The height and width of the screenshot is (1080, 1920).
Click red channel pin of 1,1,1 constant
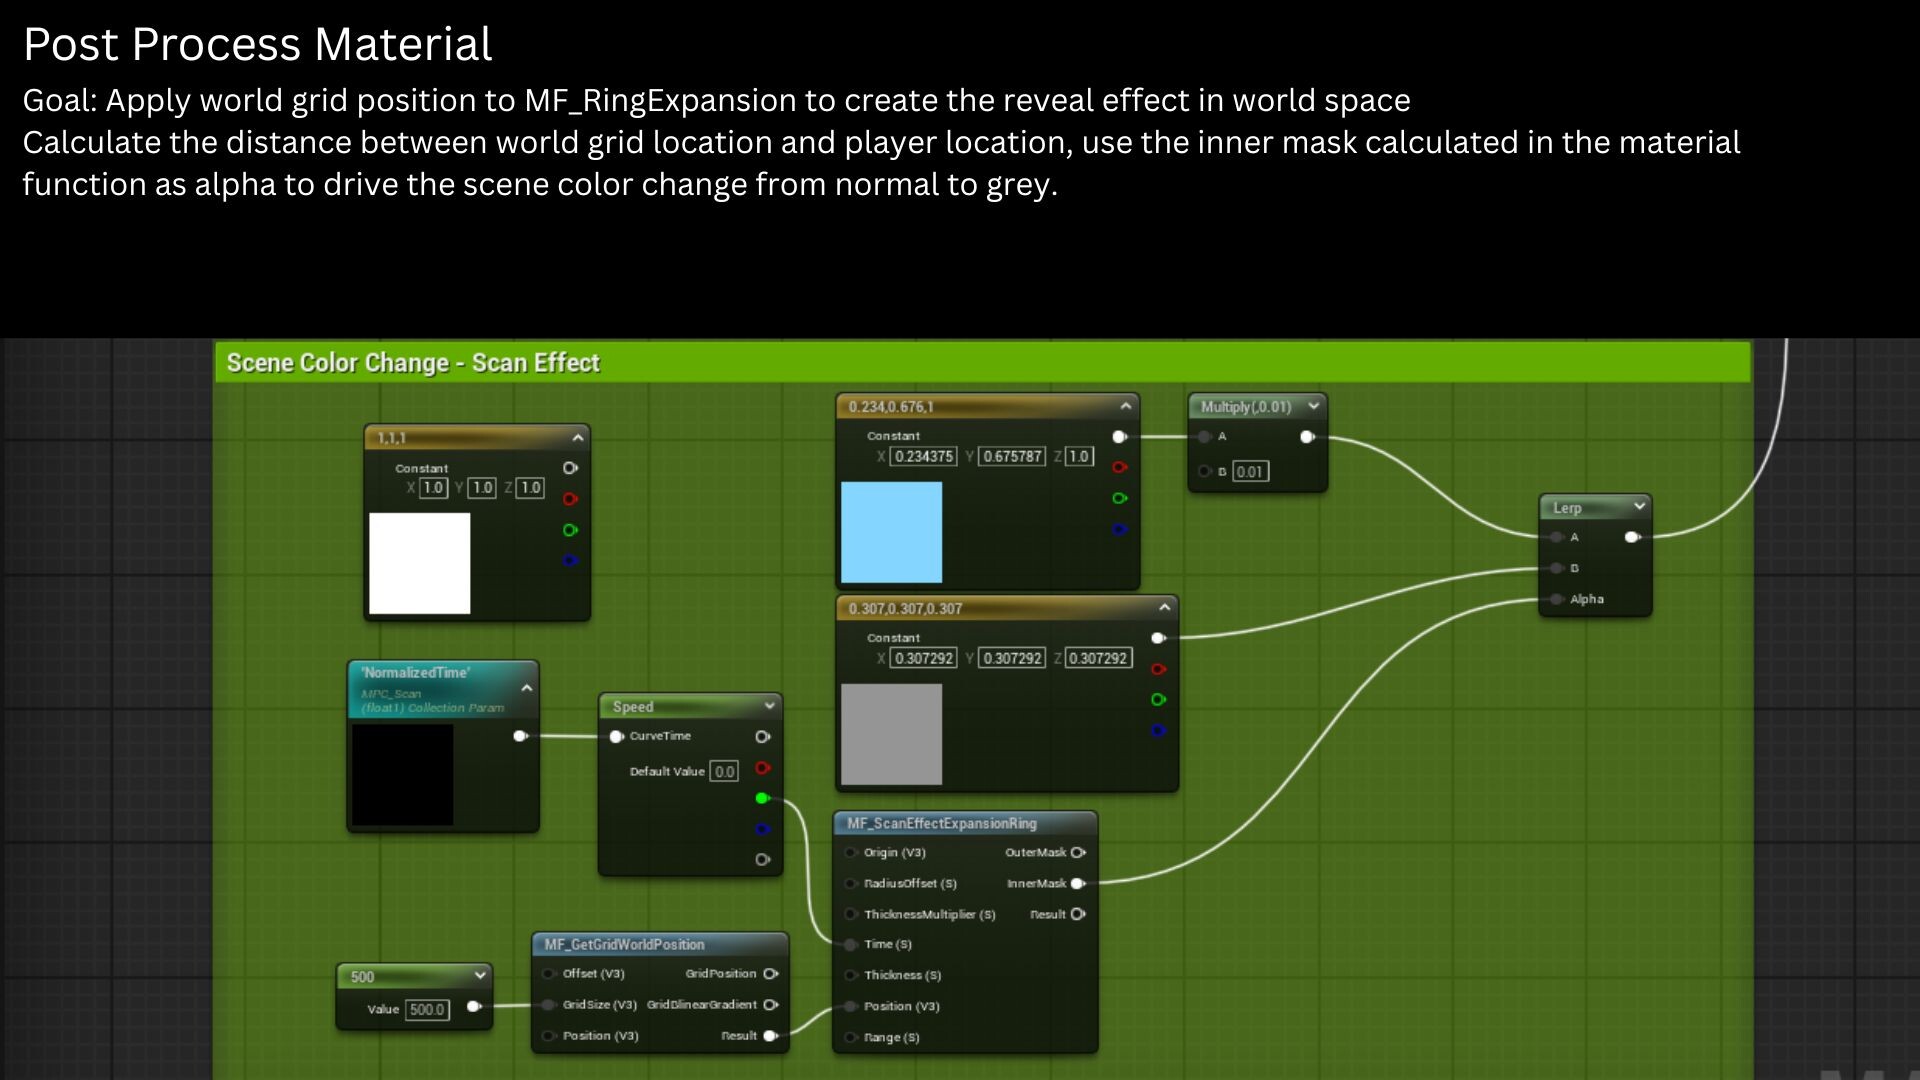pos(570,499)
